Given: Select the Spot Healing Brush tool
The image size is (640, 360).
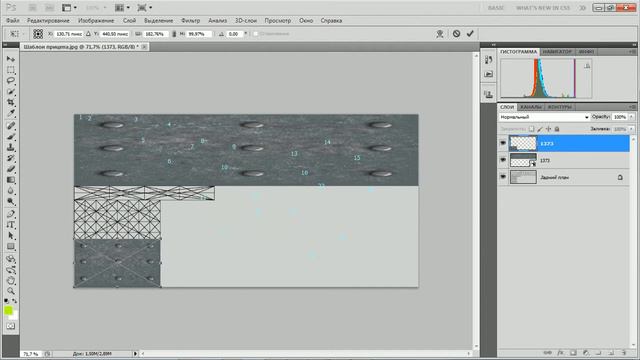Looking at the screenshot, I should pyautogui.click(x=11, y=126).
